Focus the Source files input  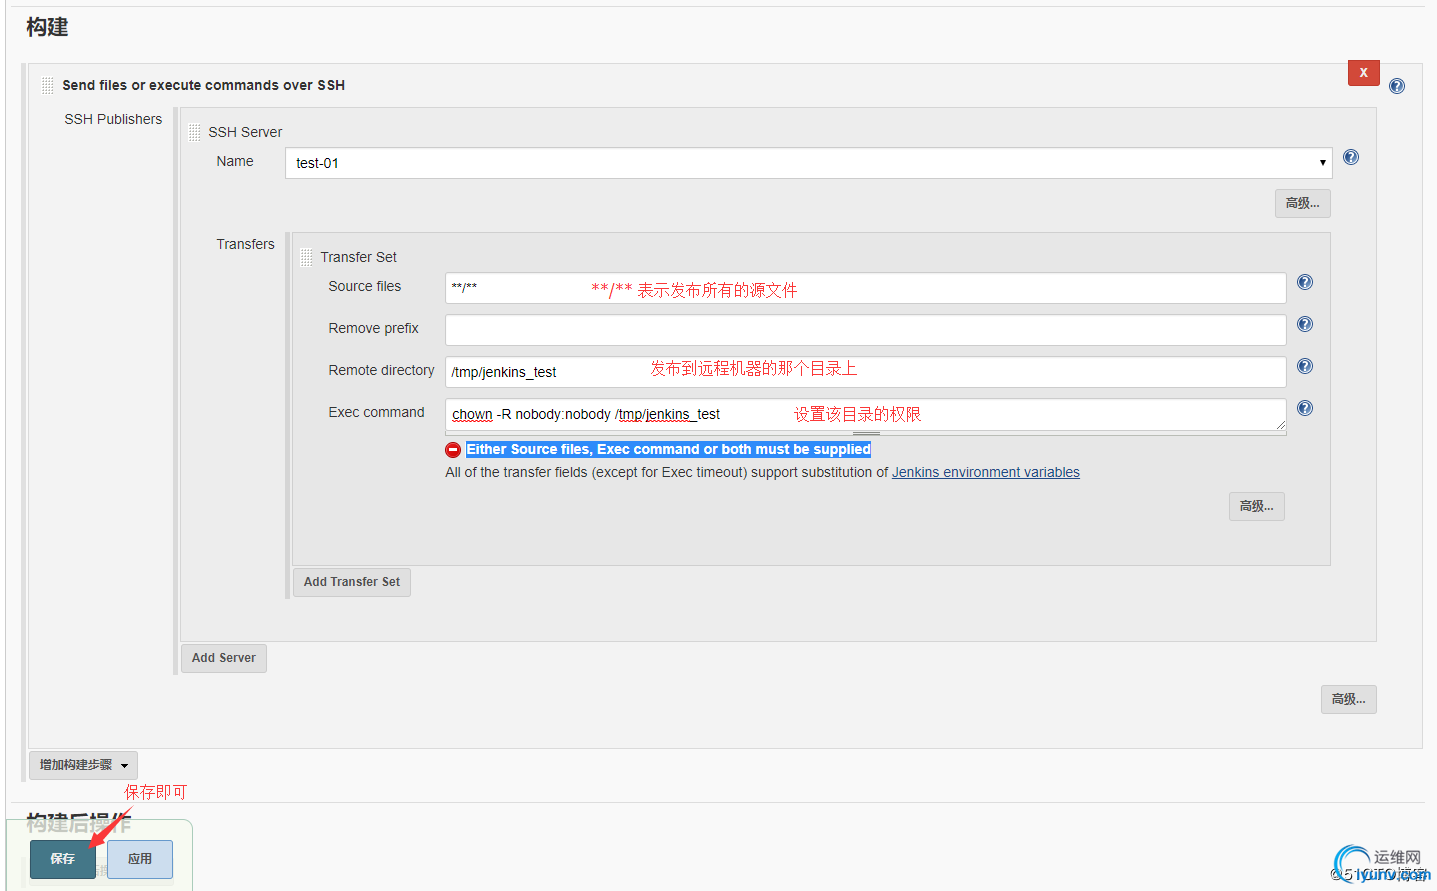tap(866, 288)
